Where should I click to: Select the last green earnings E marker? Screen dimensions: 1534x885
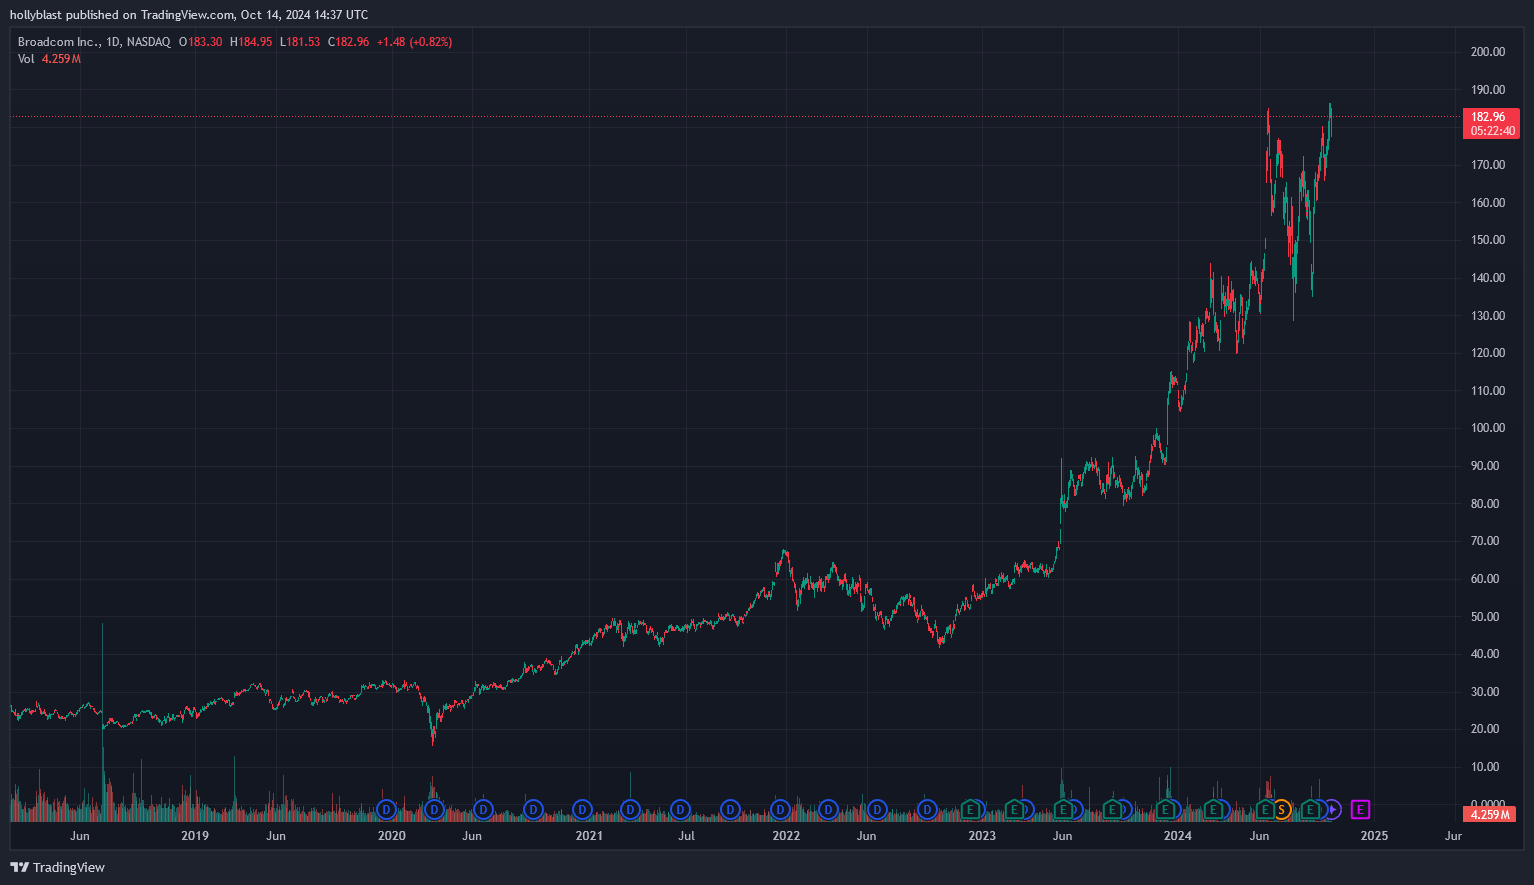pos(1310,809)
